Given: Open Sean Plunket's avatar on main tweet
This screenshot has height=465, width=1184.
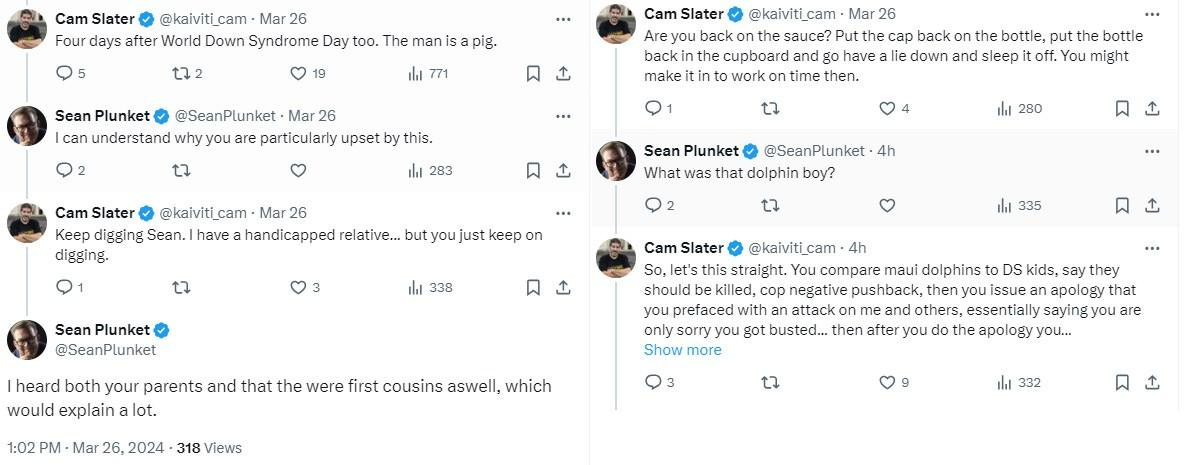Looking at the screenshot, I should (27, 340).
